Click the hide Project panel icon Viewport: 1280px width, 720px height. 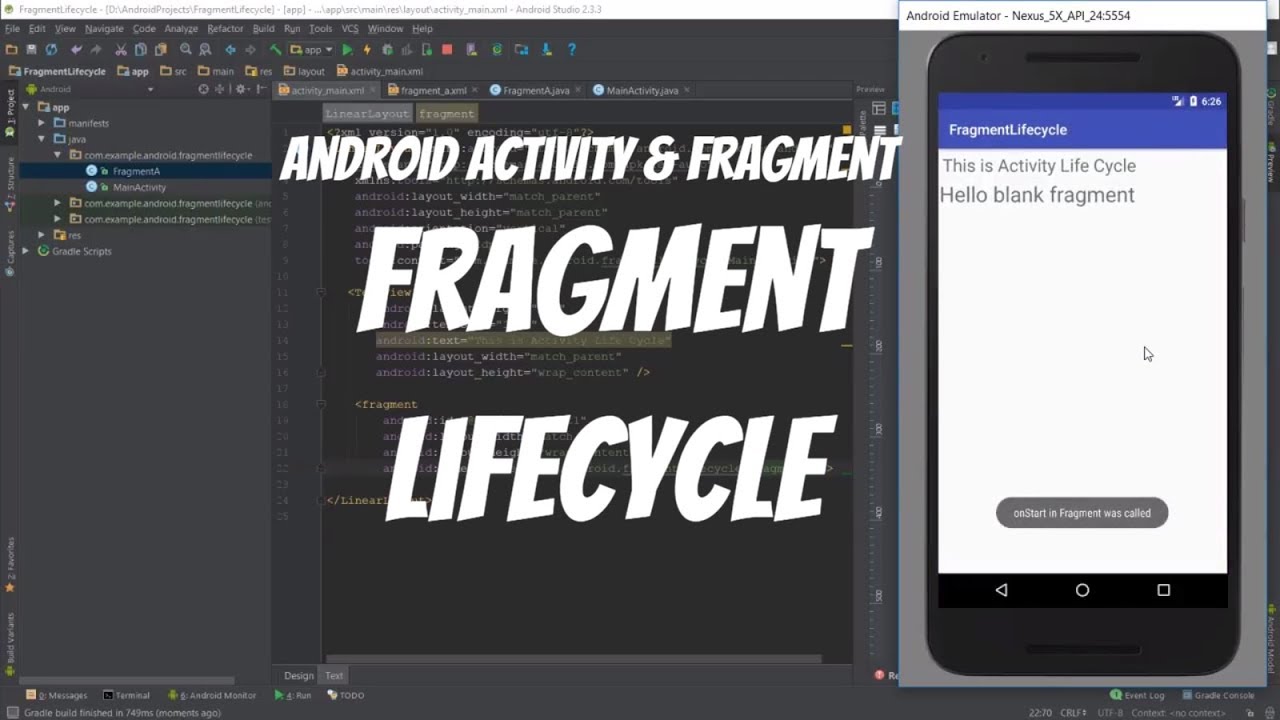(259, 89)
